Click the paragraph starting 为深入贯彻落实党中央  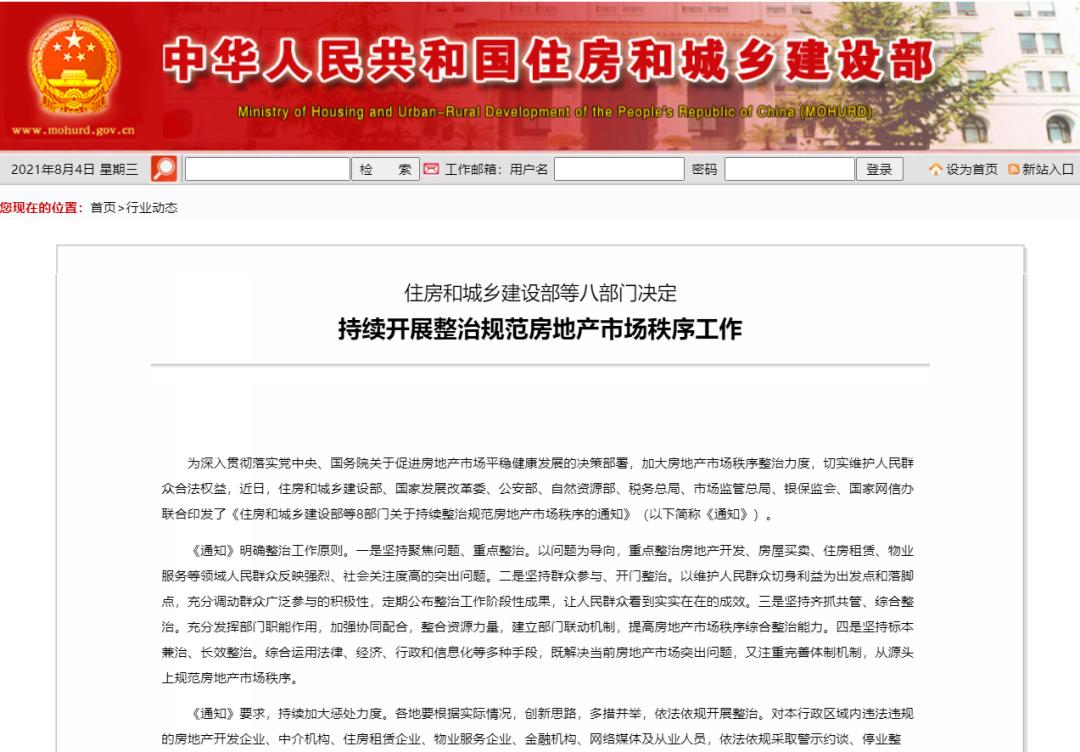(x=537, y=489)
